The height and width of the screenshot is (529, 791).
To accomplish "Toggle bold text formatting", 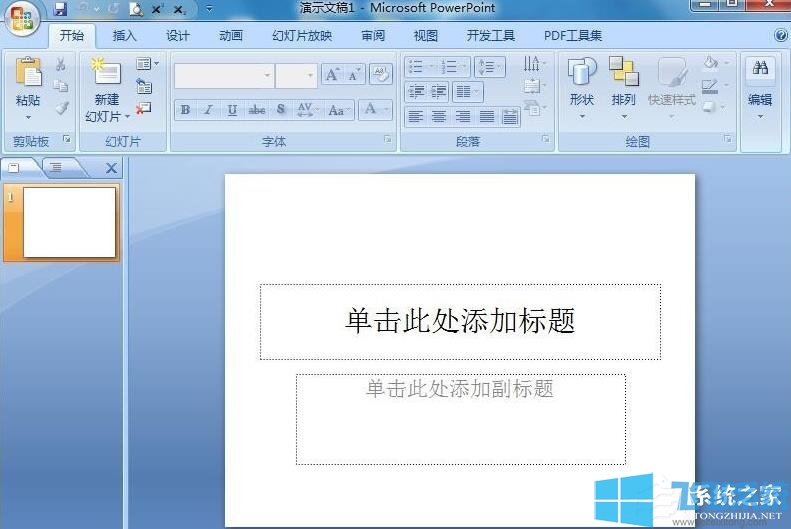I will click(185, 110).
